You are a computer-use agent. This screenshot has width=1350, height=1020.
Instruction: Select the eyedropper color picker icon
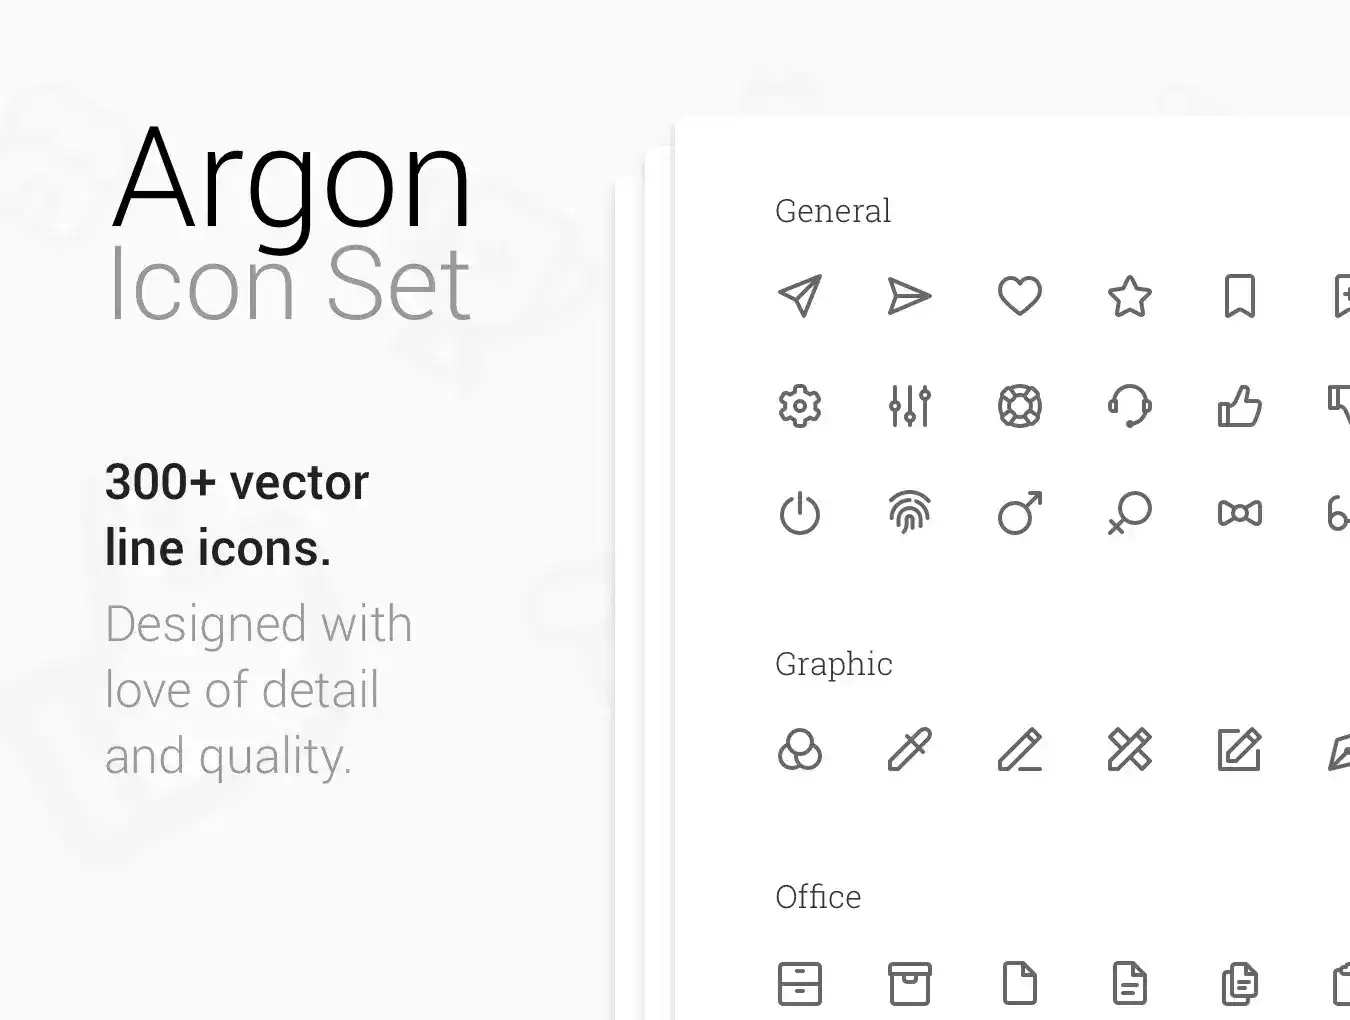pyautogui.click(x=909, y=749)
